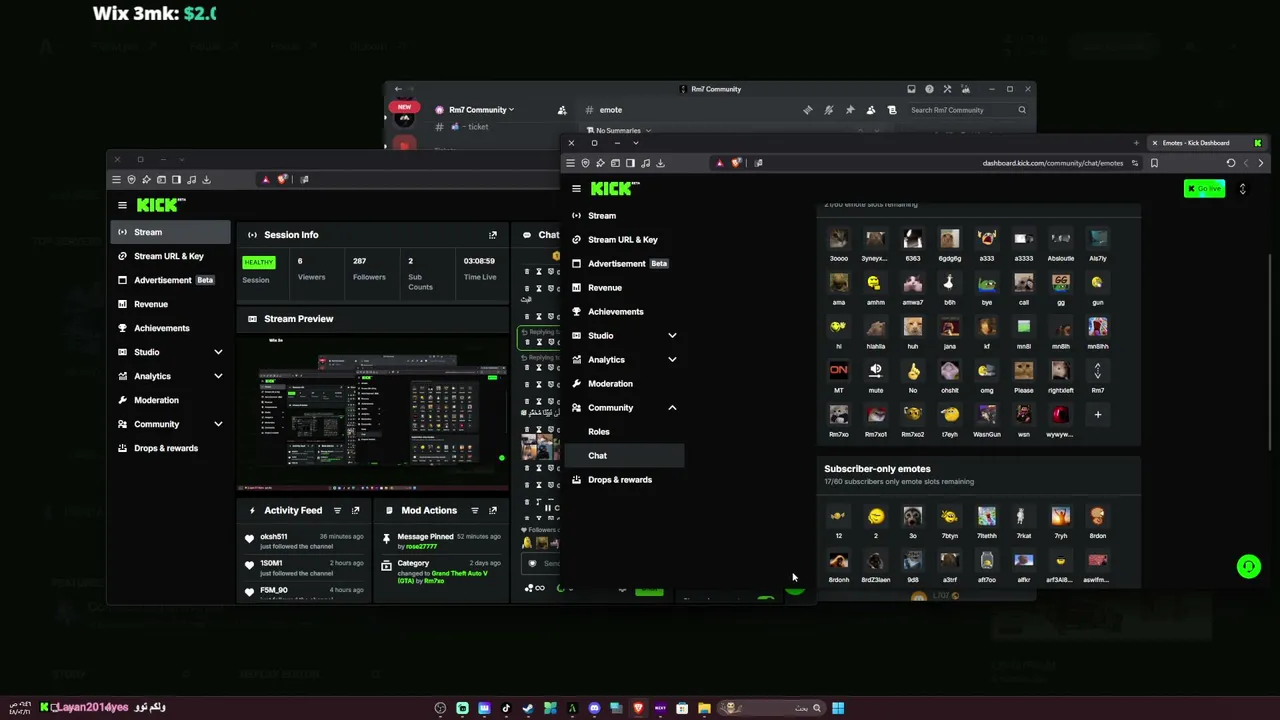
Task: Add a new channel emote with plus
Action: 1097,414
